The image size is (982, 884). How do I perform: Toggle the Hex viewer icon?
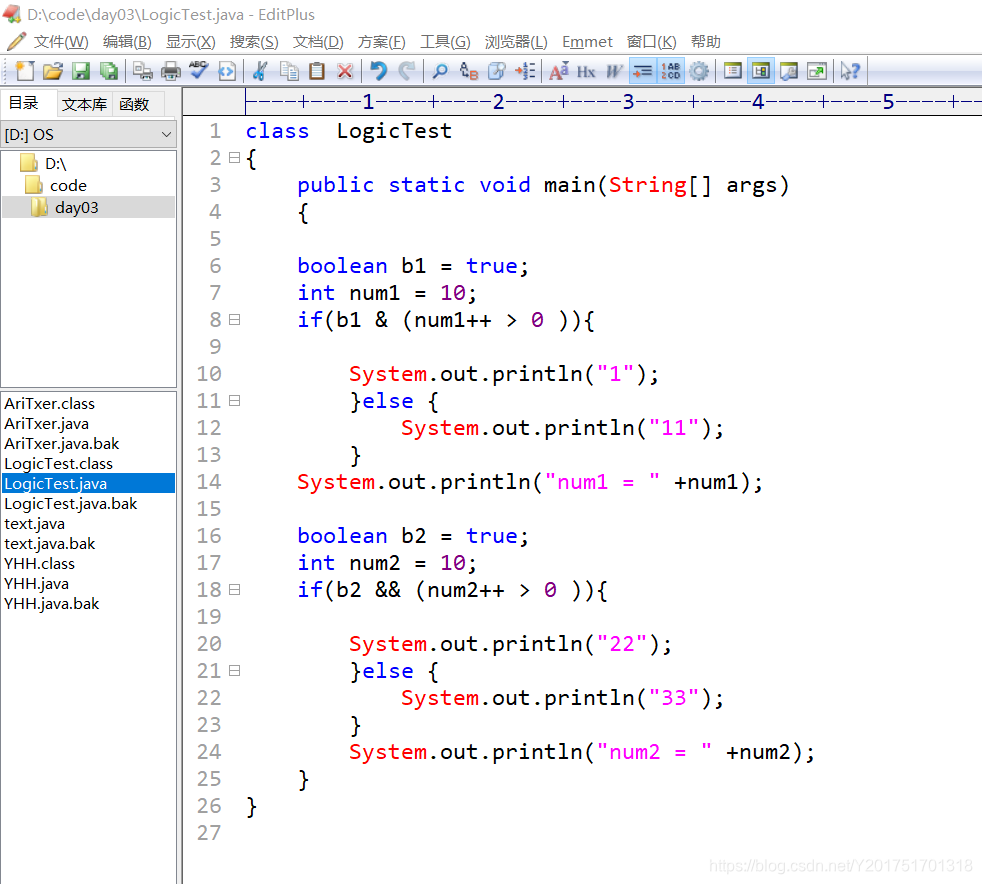[x=586, y=71]
